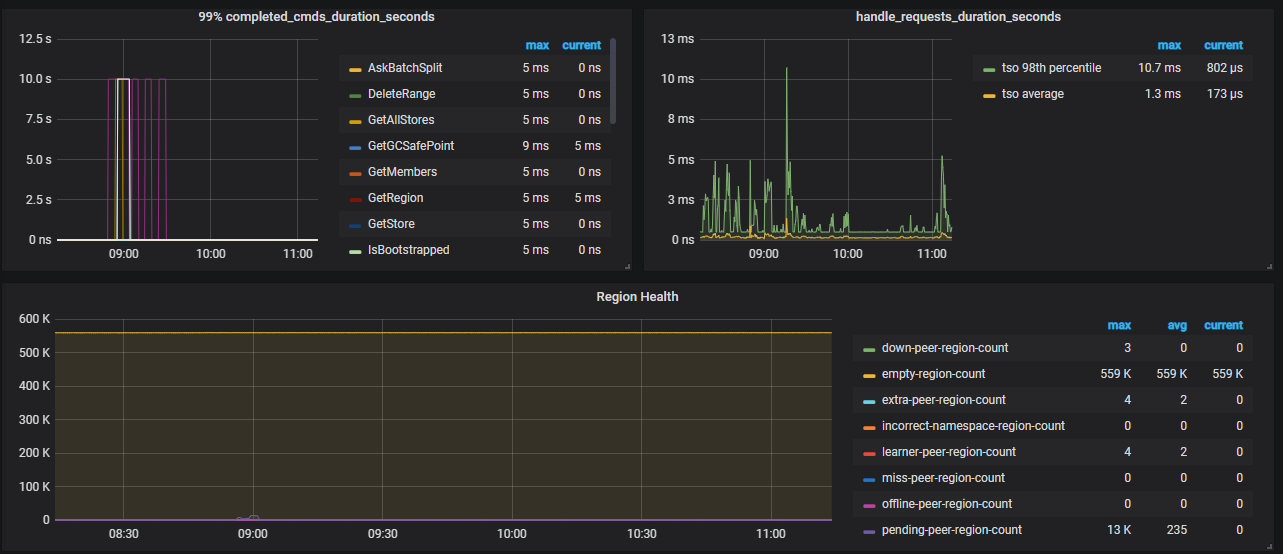
Task: Sort Region Health legend by avg column
Action: tap(1178, 325)
